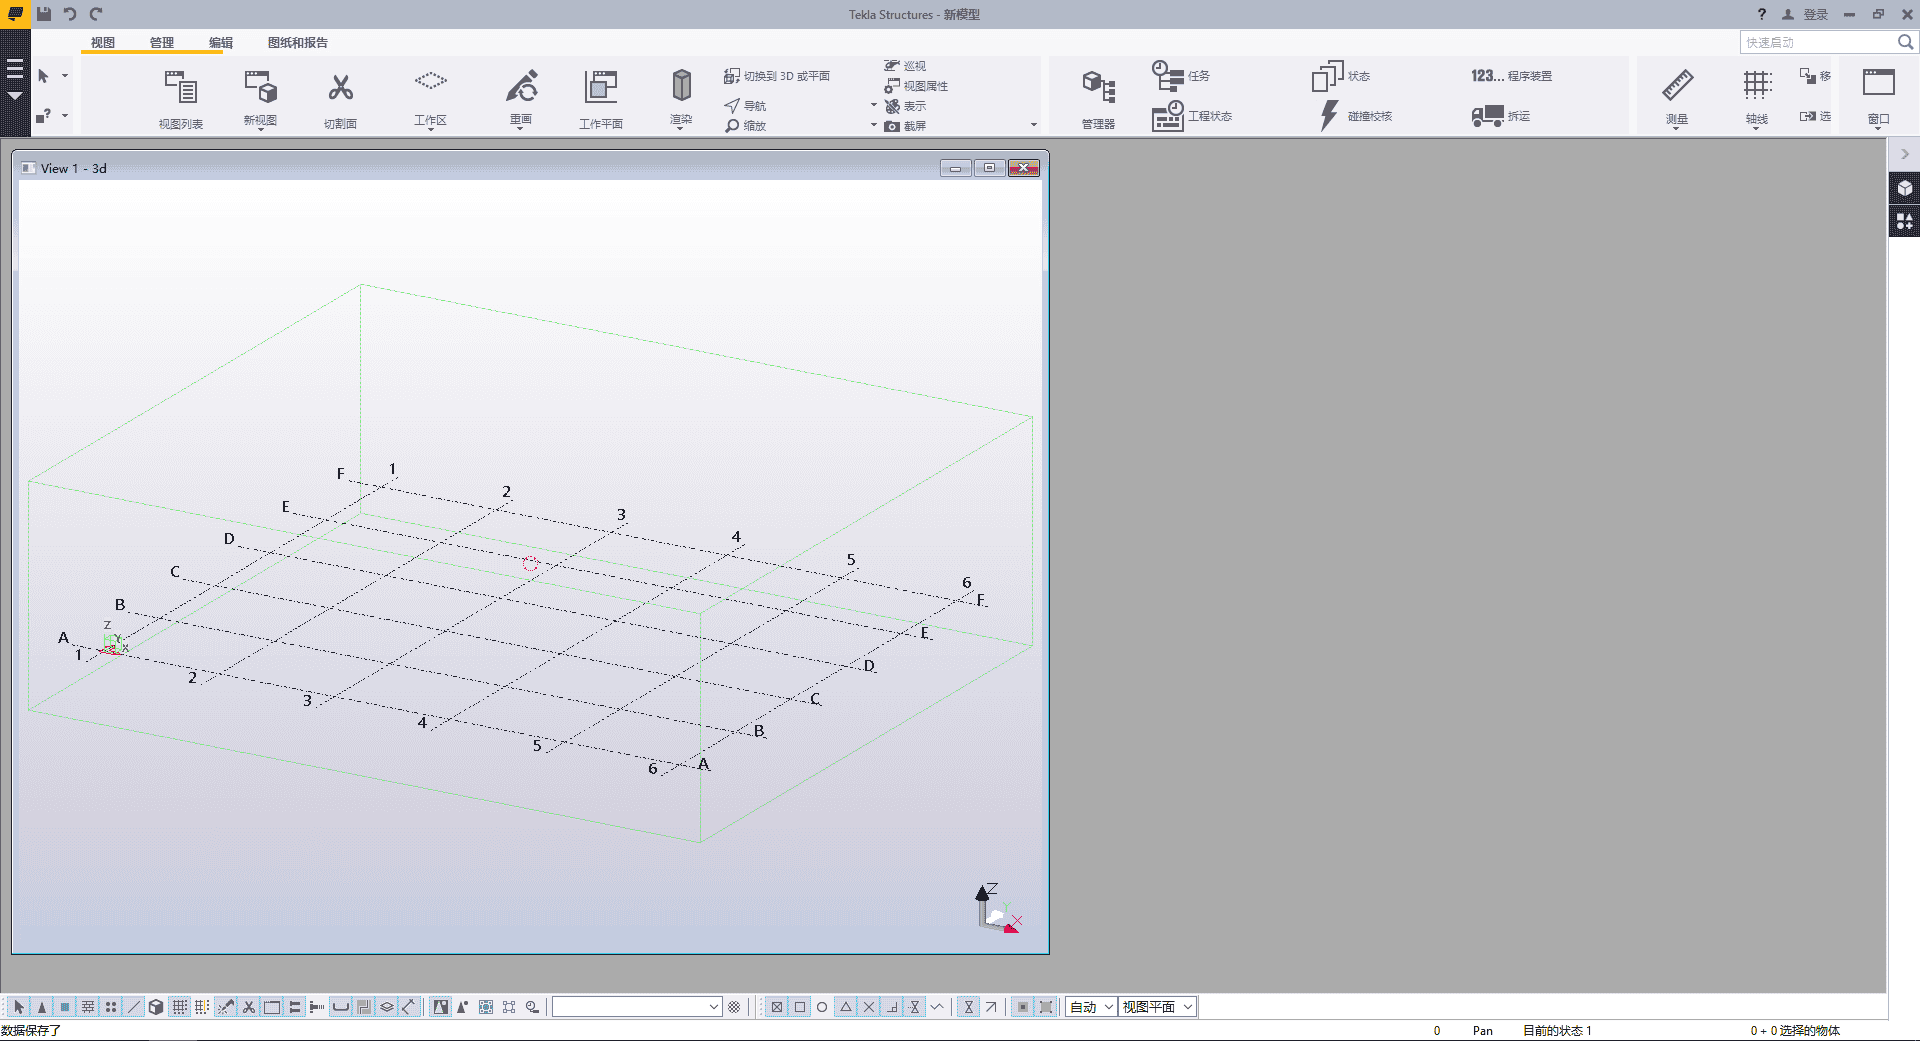Image resolution: width=1920 pixels, height=1041 pixels.
Task: Switch to the 视图 ribbon tab
Action: (x=103, y=43)
